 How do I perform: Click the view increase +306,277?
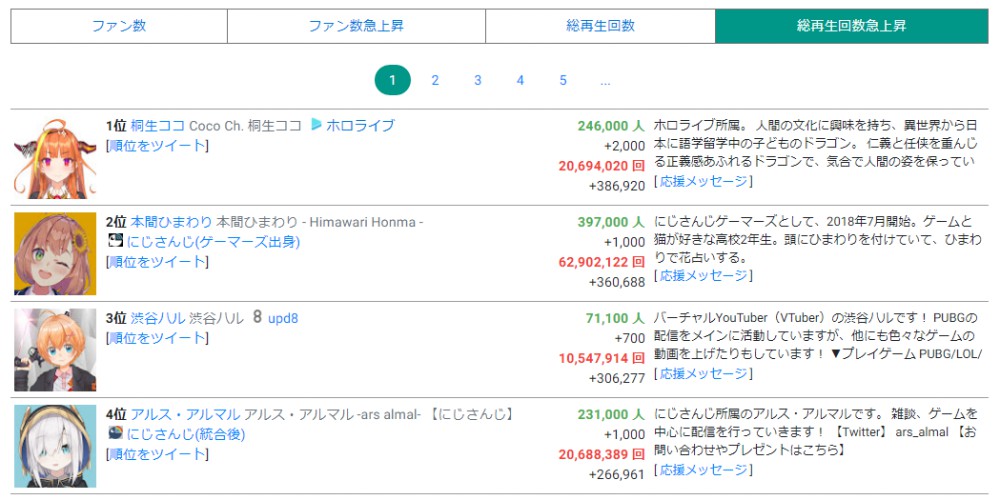pos(617,379)
